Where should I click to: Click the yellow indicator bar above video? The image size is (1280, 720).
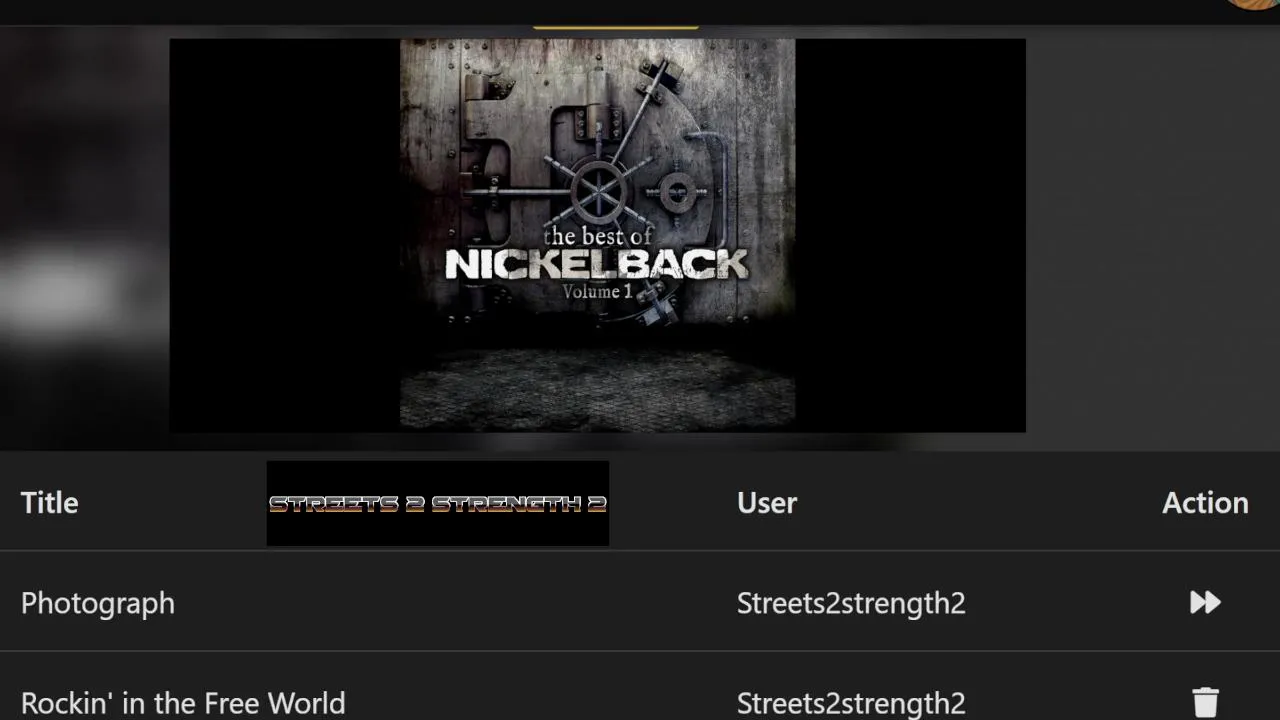pos(616,27)
